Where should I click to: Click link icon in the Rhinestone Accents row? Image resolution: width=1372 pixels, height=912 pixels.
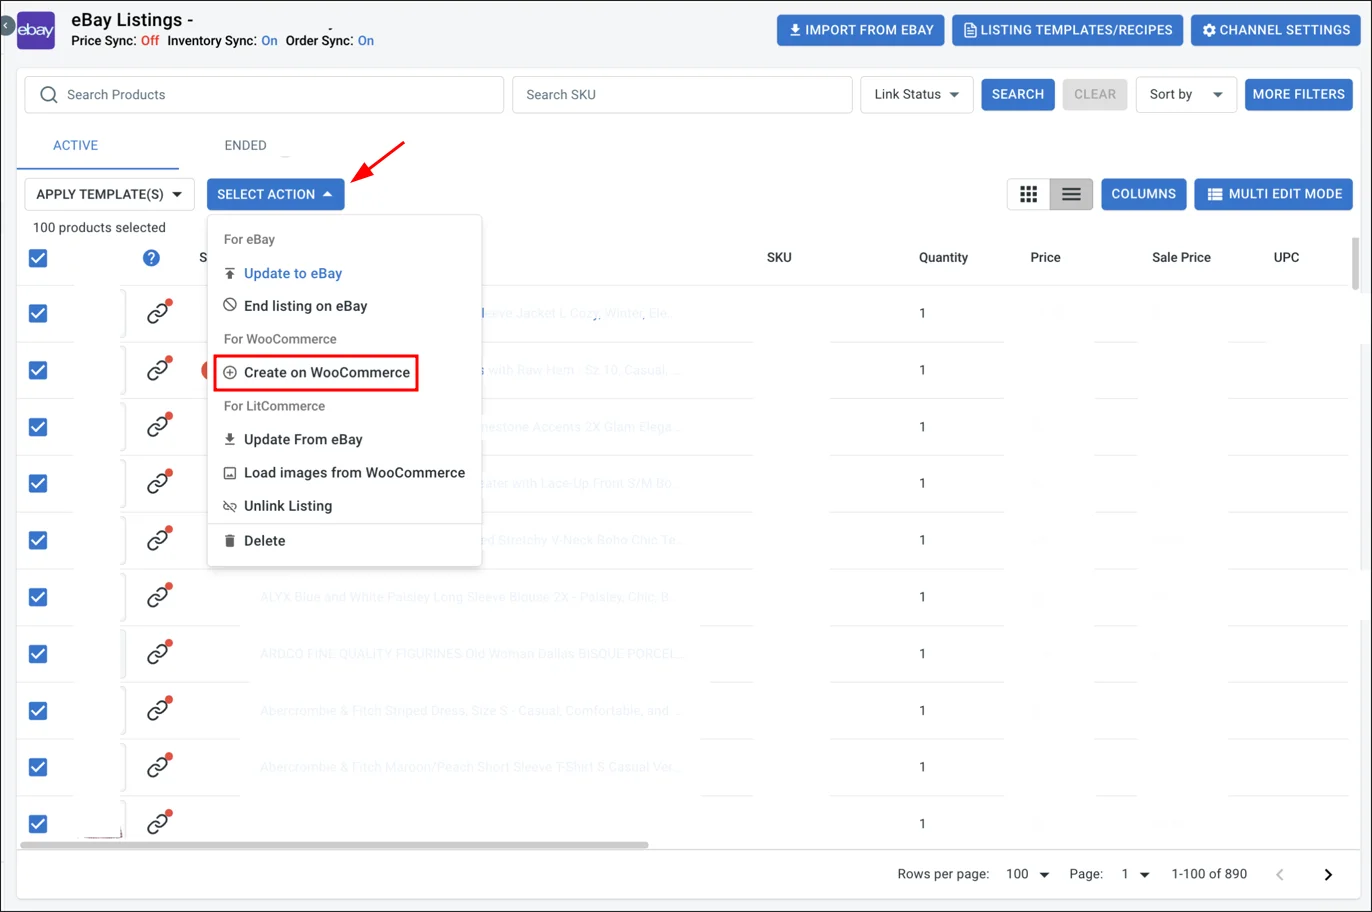pos(158,427)
